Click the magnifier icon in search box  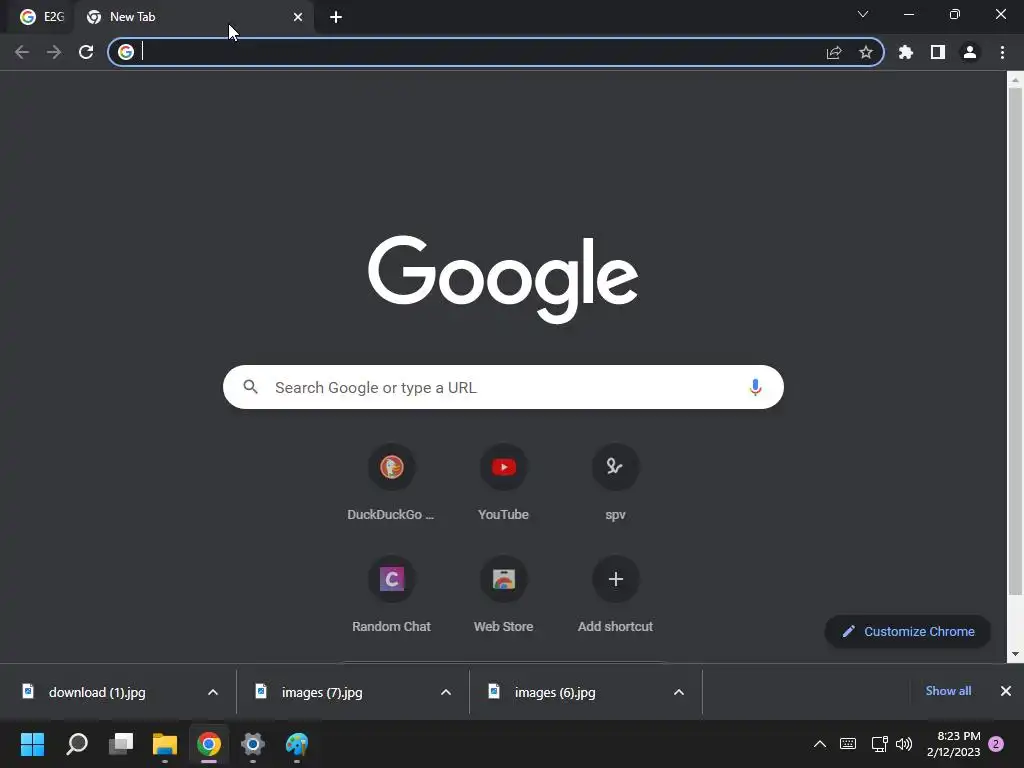click(x=250, y=387)
